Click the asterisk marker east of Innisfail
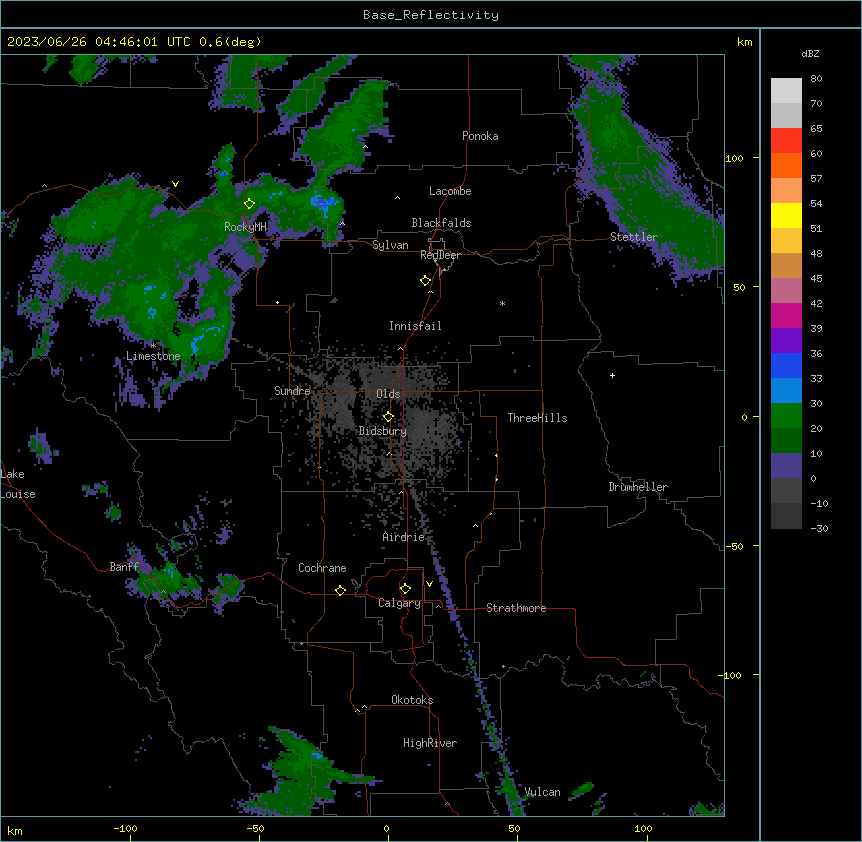862x842 pixels. 502,303
